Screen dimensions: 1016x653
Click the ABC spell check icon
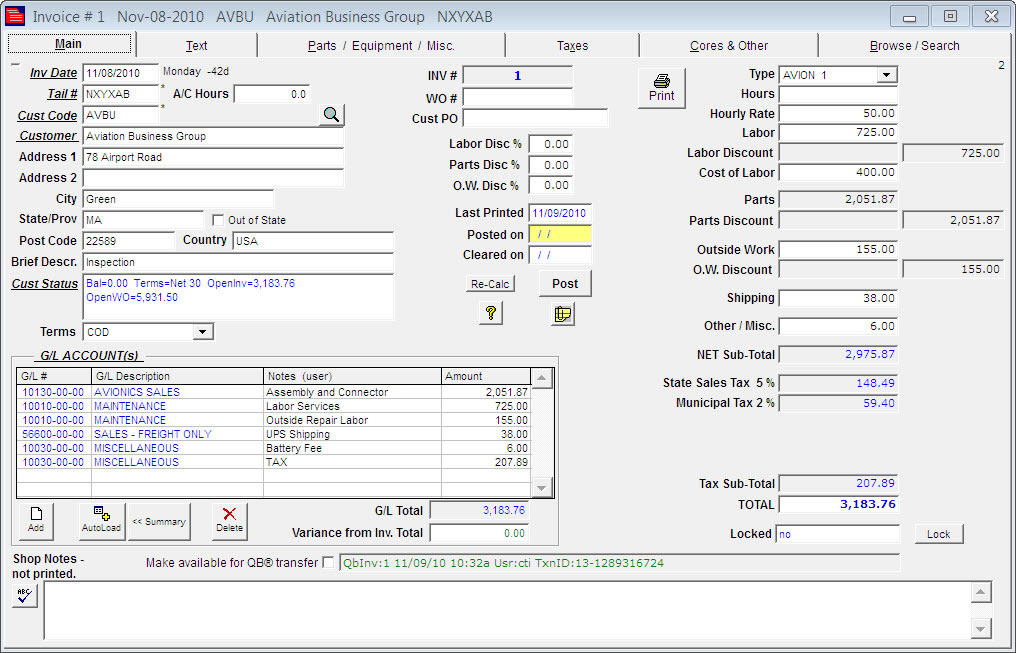click(x=25, y=596)
